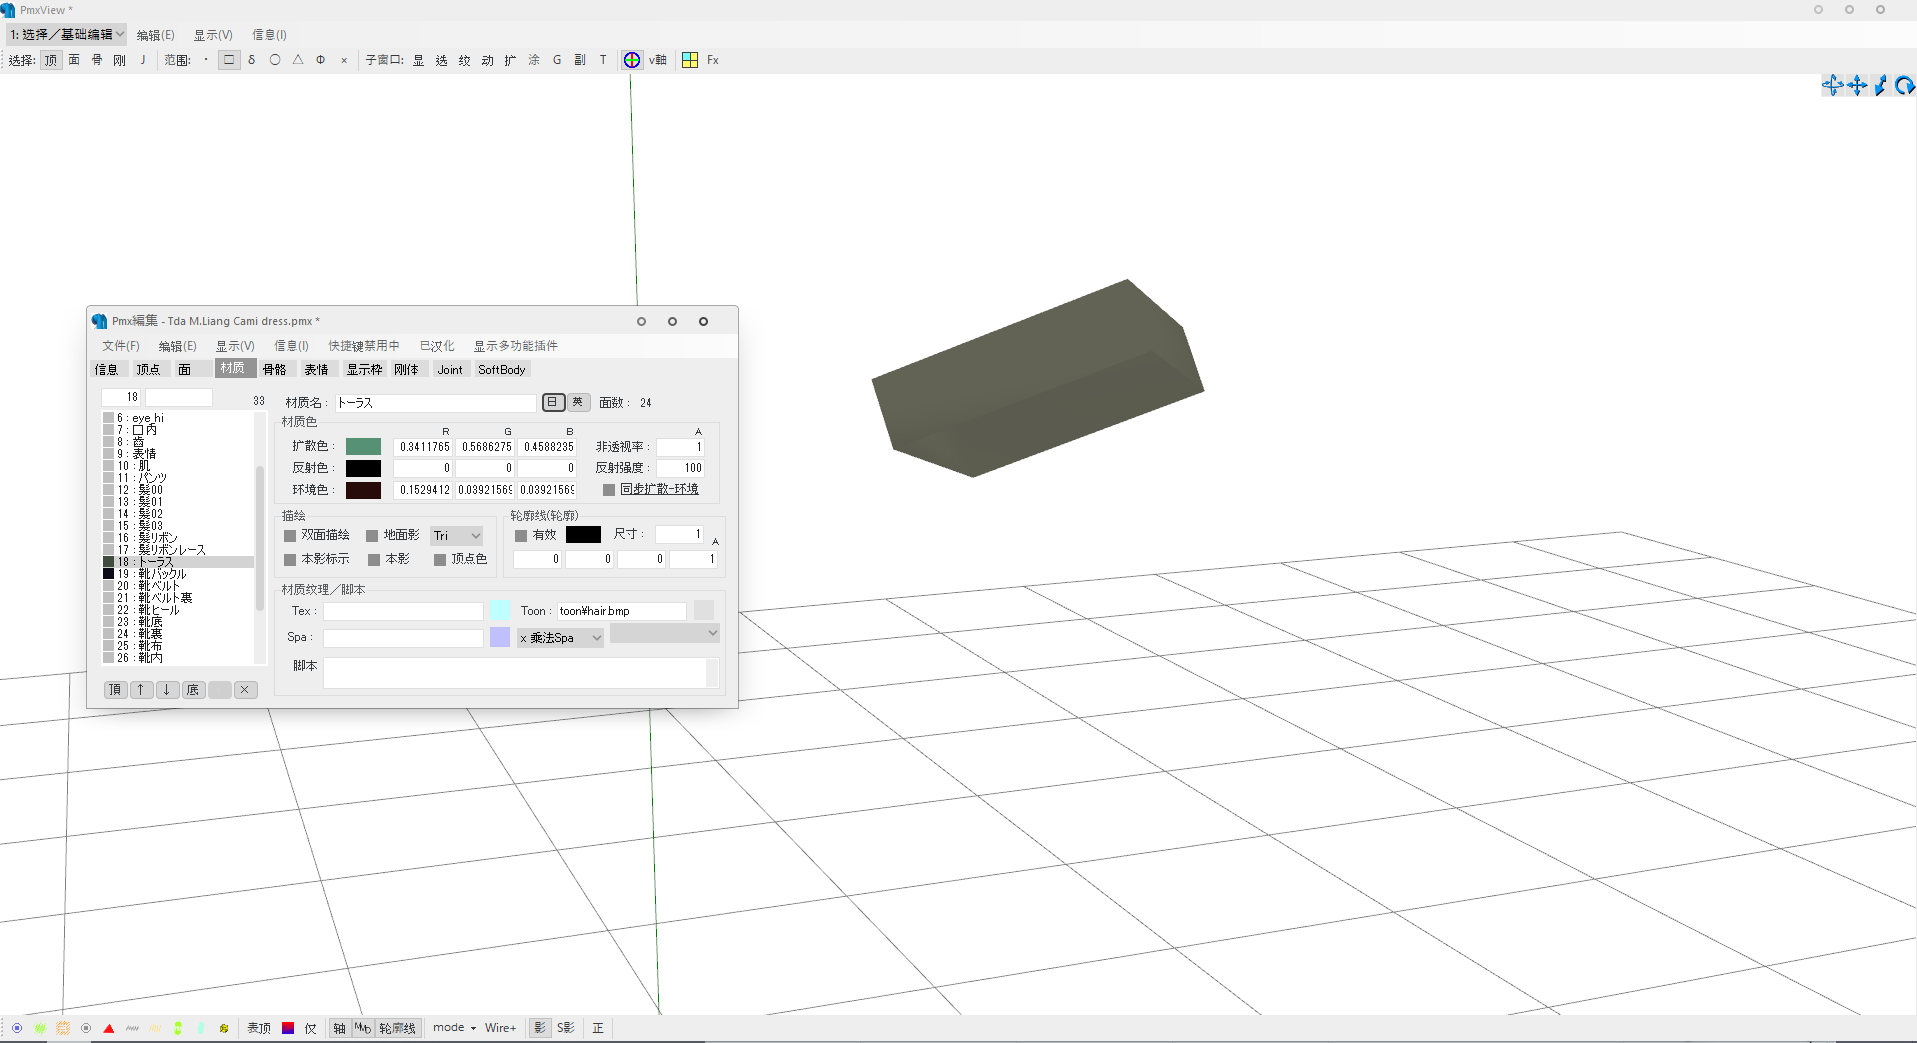Screen dimensions: 1917x1043
Task: Open the Fx sub-window
Action: (713, 60)
